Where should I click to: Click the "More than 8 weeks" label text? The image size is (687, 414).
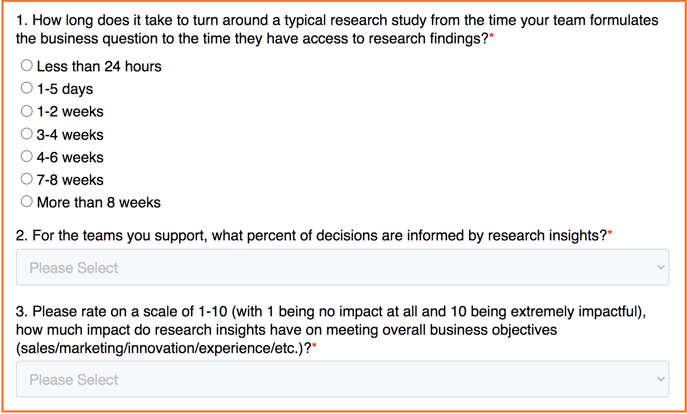99,202
